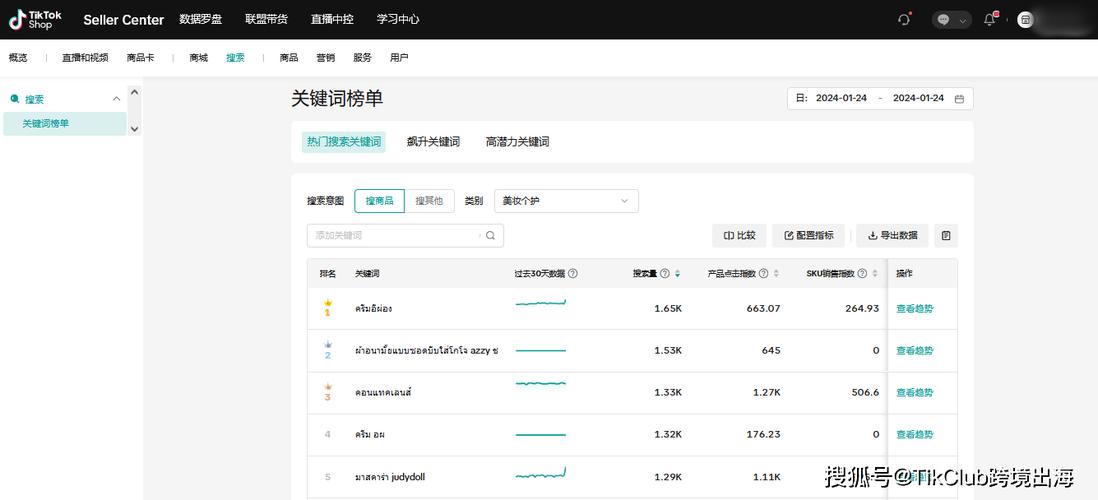Image resolution: width=1098 pixels, height=500 pixels.
Task: Click 查看趋势 for ครีมอิผ่อง
Action: coord(915,309)
